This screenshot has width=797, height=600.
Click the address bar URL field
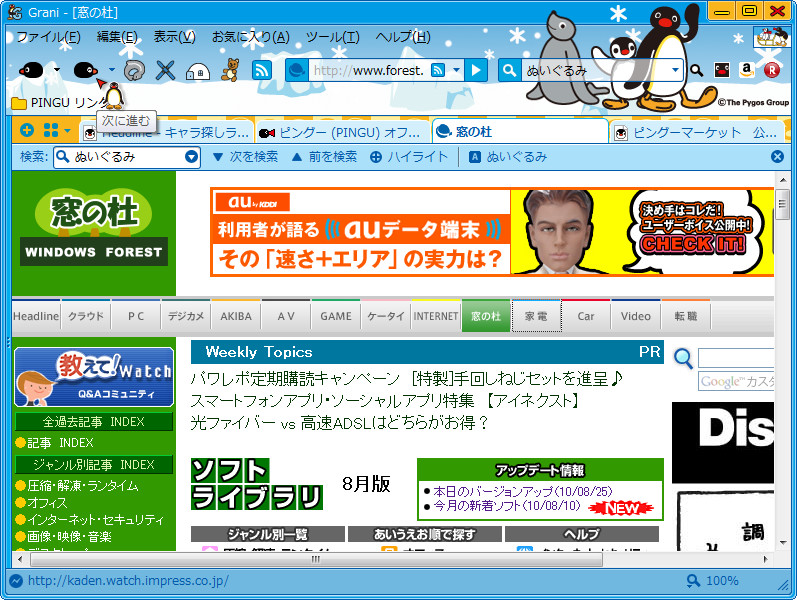point(370,70)
